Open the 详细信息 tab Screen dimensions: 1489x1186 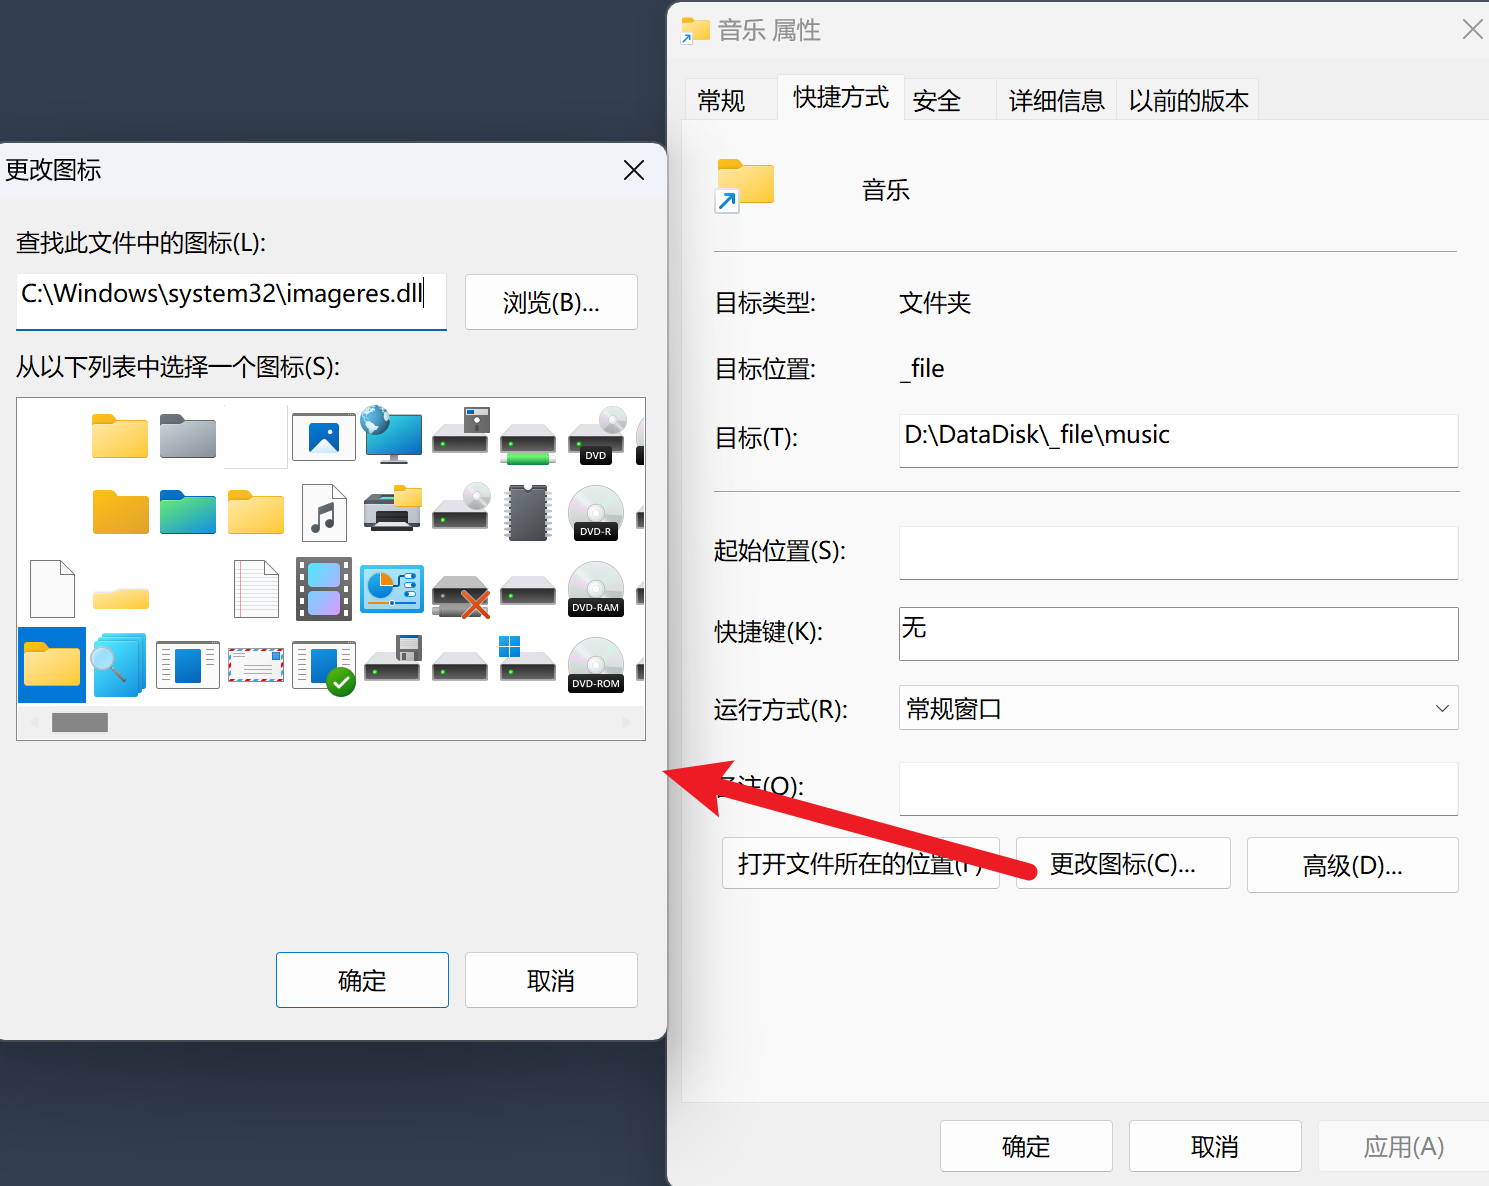click(1056, 100)
